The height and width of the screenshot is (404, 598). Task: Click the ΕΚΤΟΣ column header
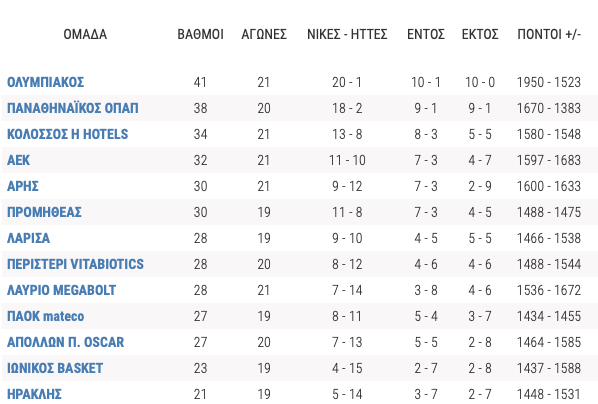point(480,34)
